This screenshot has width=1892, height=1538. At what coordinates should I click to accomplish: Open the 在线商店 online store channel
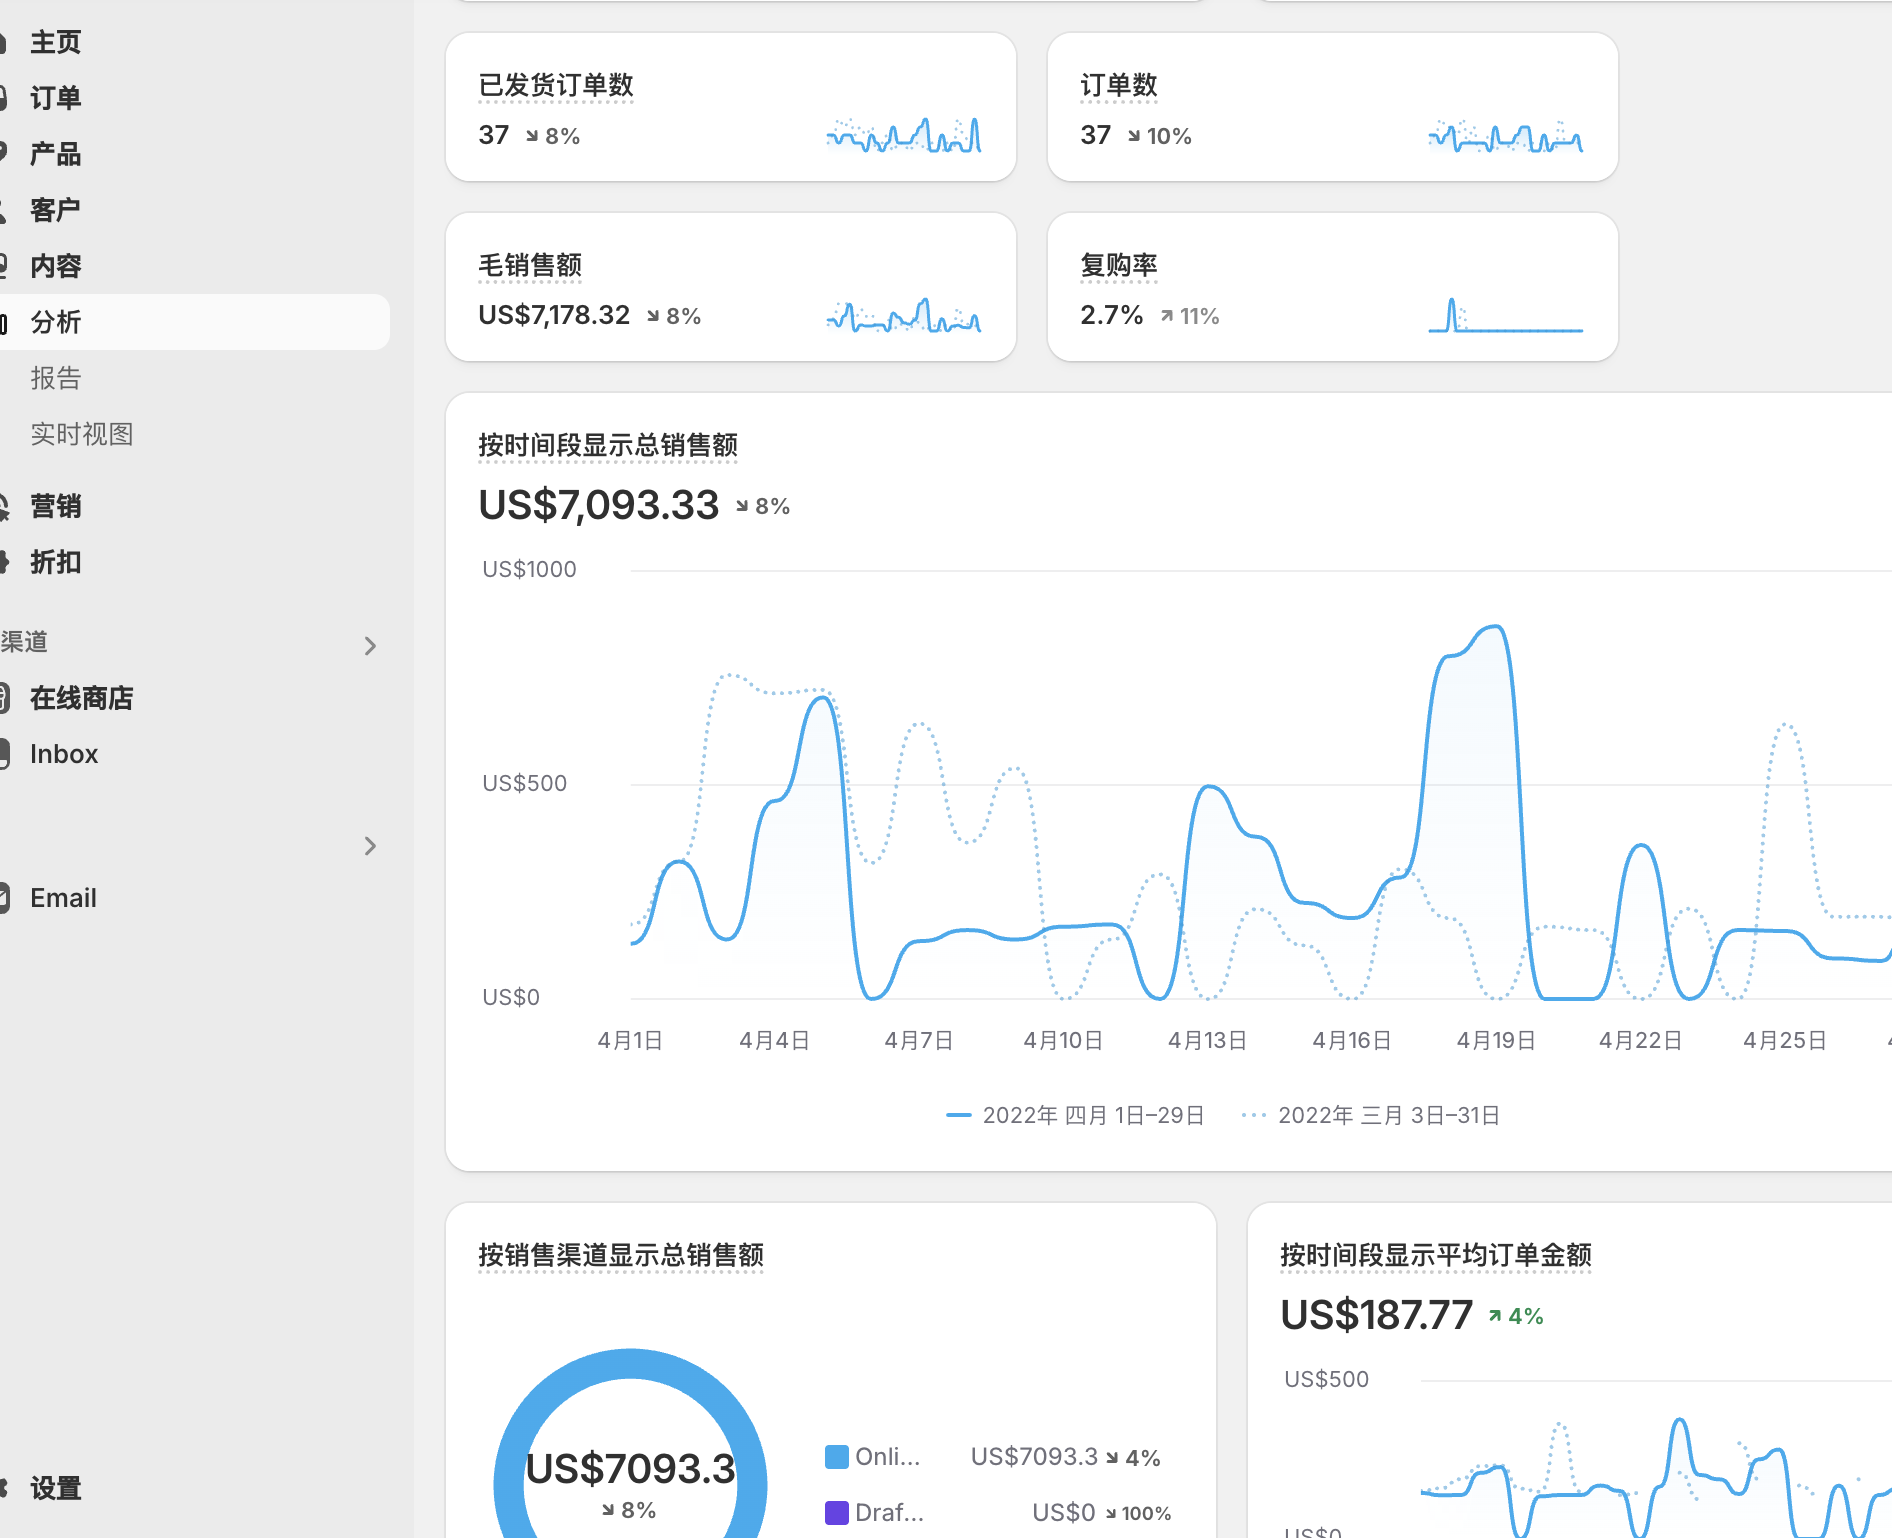[81, 698]
